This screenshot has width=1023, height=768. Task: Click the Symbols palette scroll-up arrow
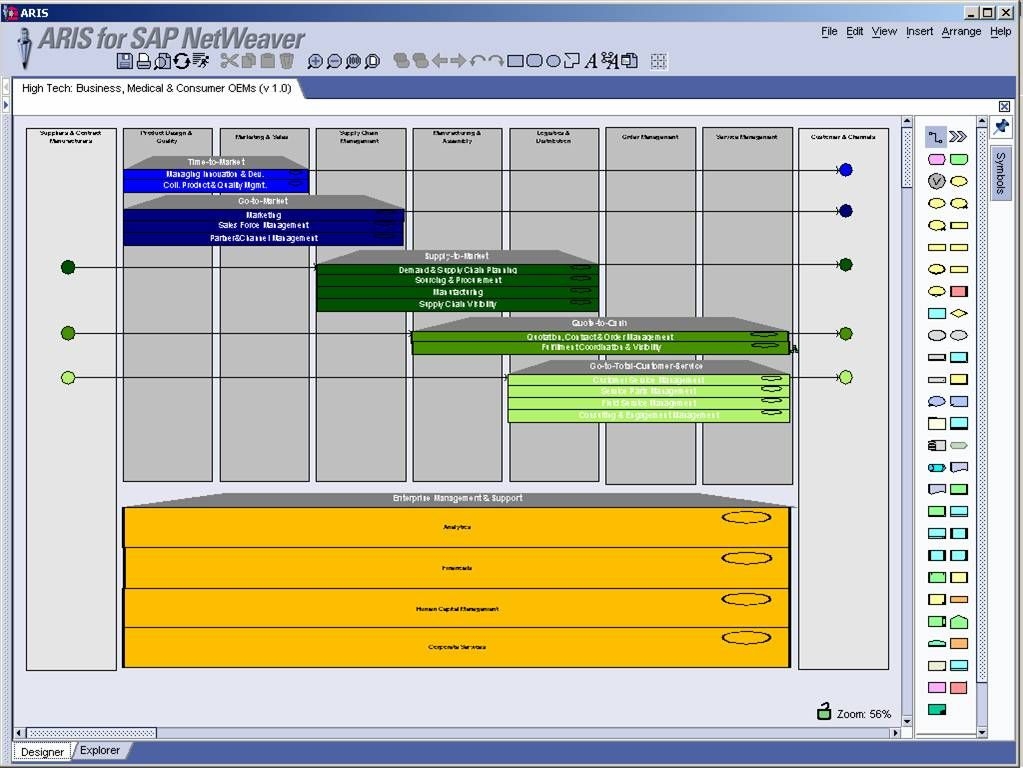point(982,121)
